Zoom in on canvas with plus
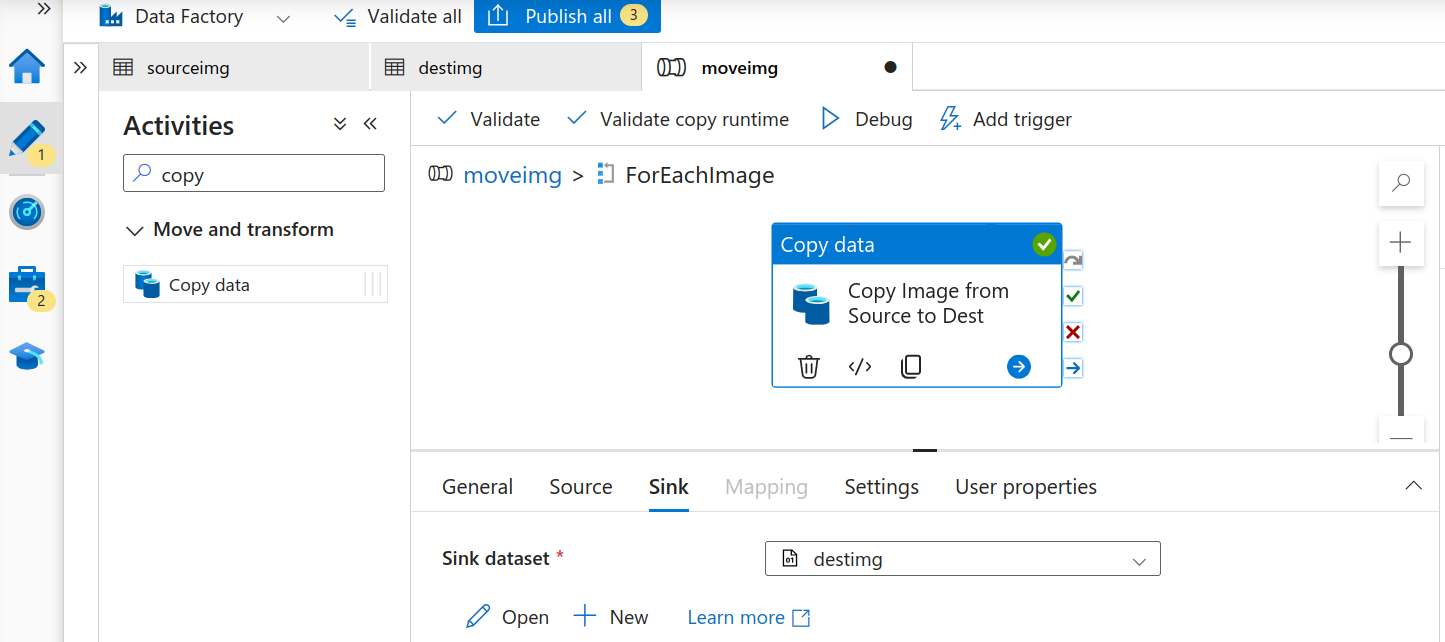The height and width of the screenshot is (642, 1445). (1401, 243)
